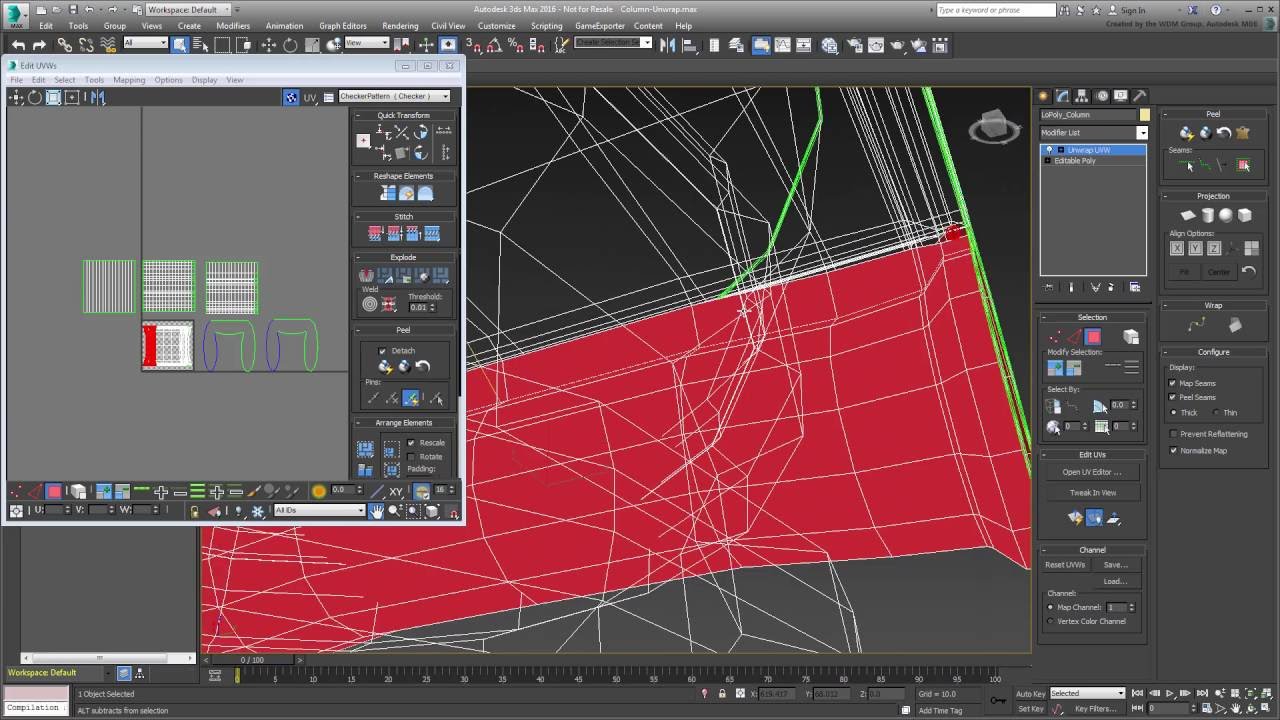
Task: Click Reset UVWs button
Action: coord(1065,565)
